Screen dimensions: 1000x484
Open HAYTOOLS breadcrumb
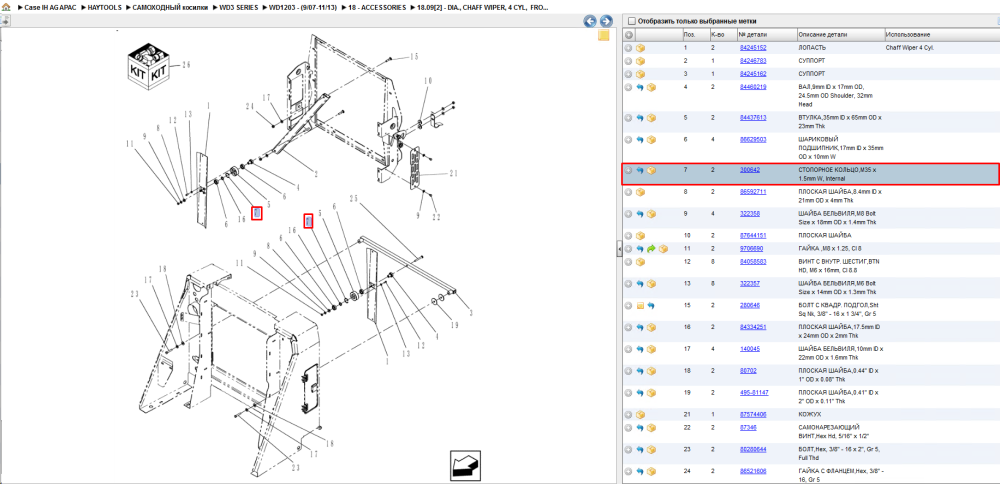click(x=105, y=7)
